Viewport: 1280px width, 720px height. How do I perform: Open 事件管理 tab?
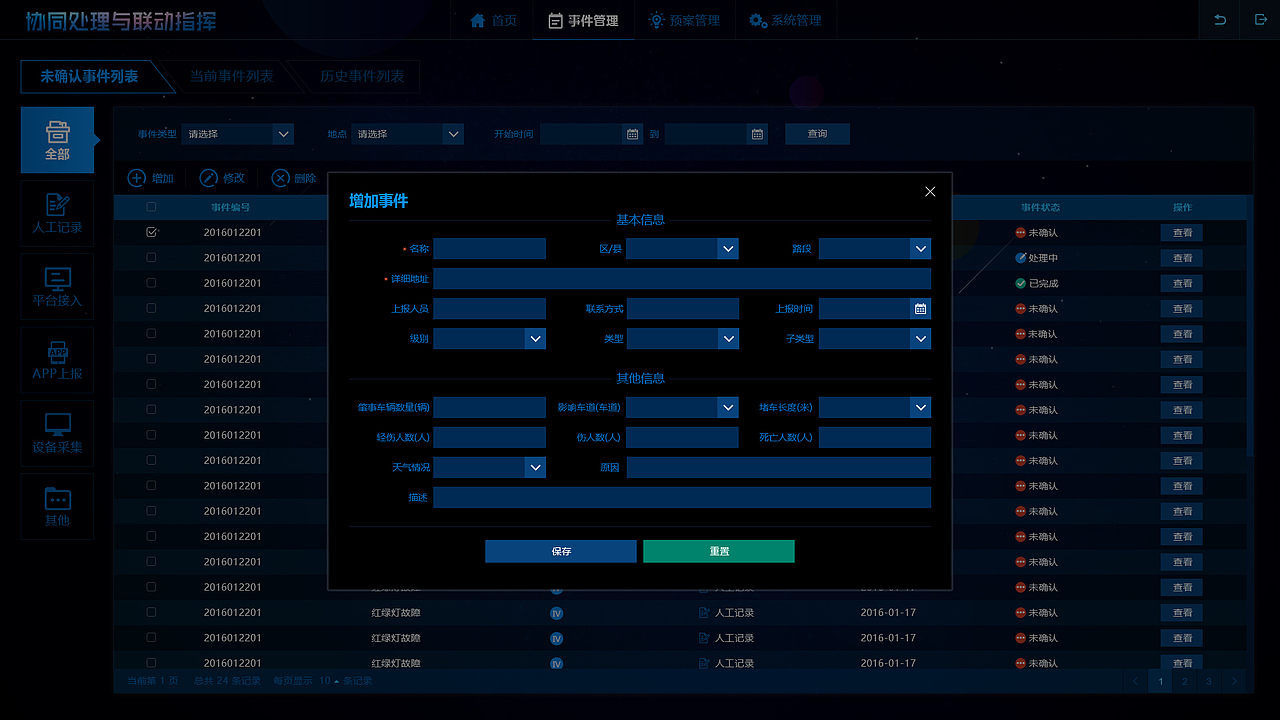point(583,20)
